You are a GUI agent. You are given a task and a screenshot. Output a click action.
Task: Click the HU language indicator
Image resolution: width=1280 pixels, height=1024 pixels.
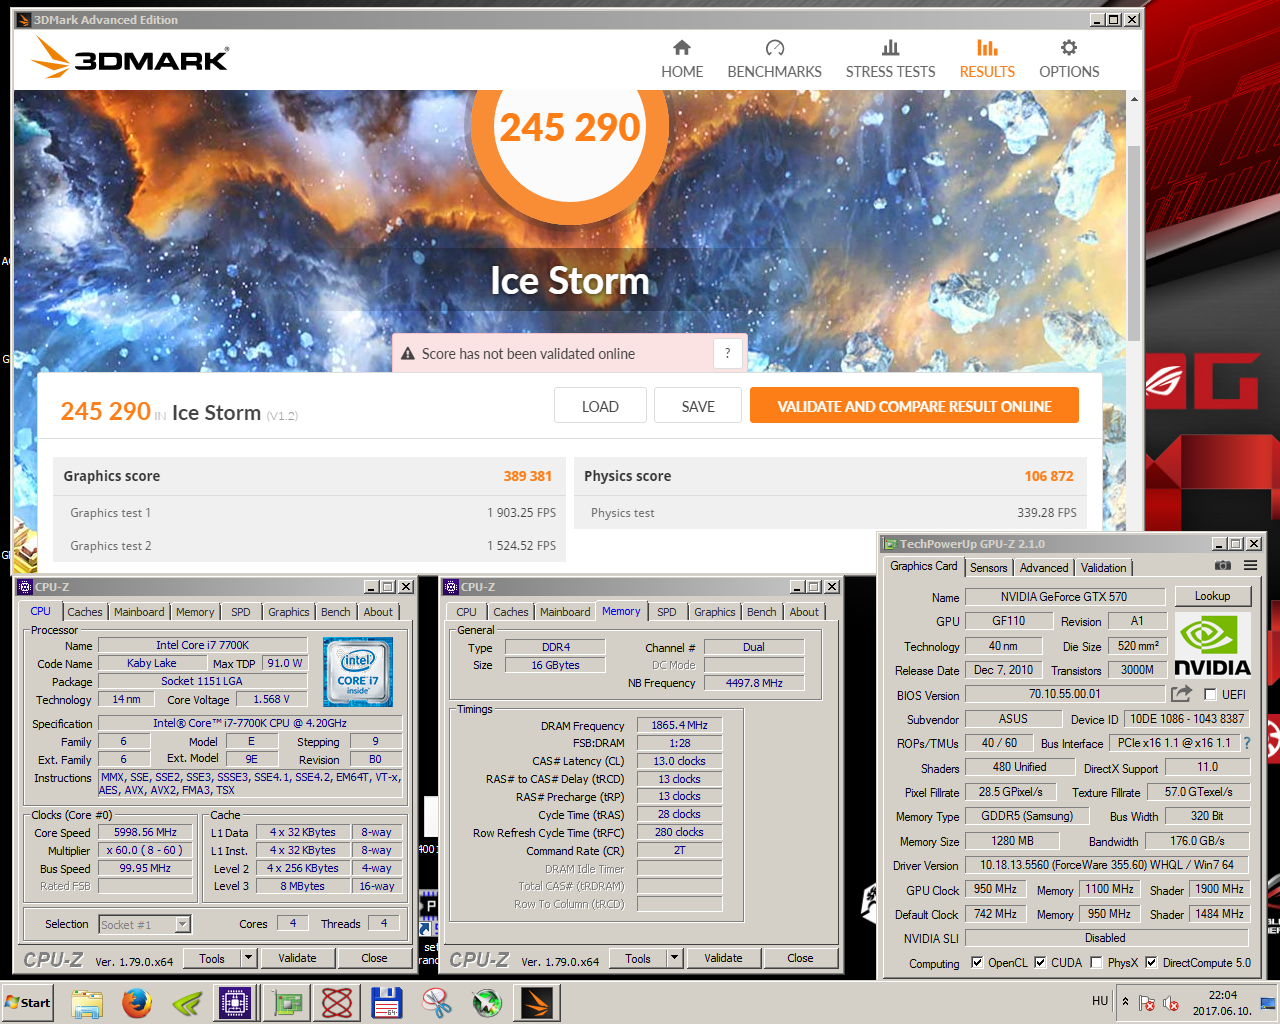(x=1100, y=1001)
